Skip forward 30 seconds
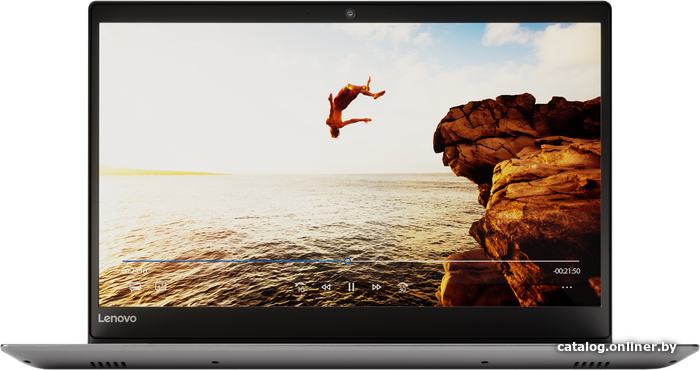Image resolution: width=700 pixels, height=370 pixels. [x=403, y=287]
